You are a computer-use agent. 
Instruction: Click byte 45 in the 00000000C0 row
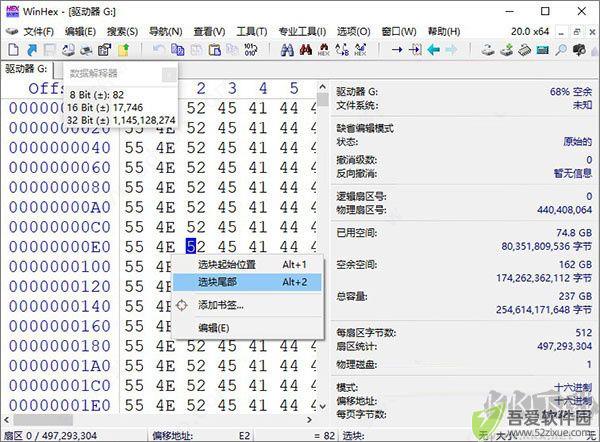pos(227,227)
